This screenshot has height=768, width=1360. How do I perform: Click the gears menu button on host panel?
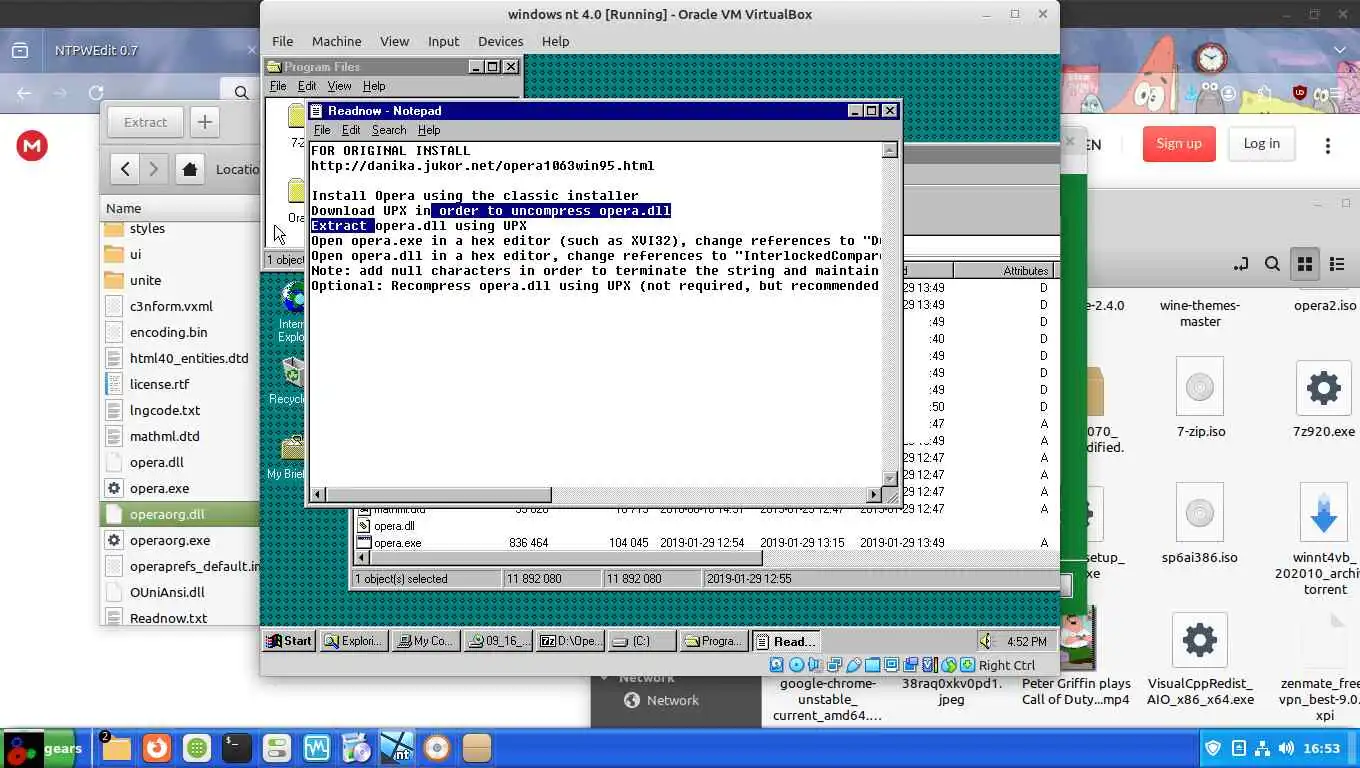click(43, 749)
